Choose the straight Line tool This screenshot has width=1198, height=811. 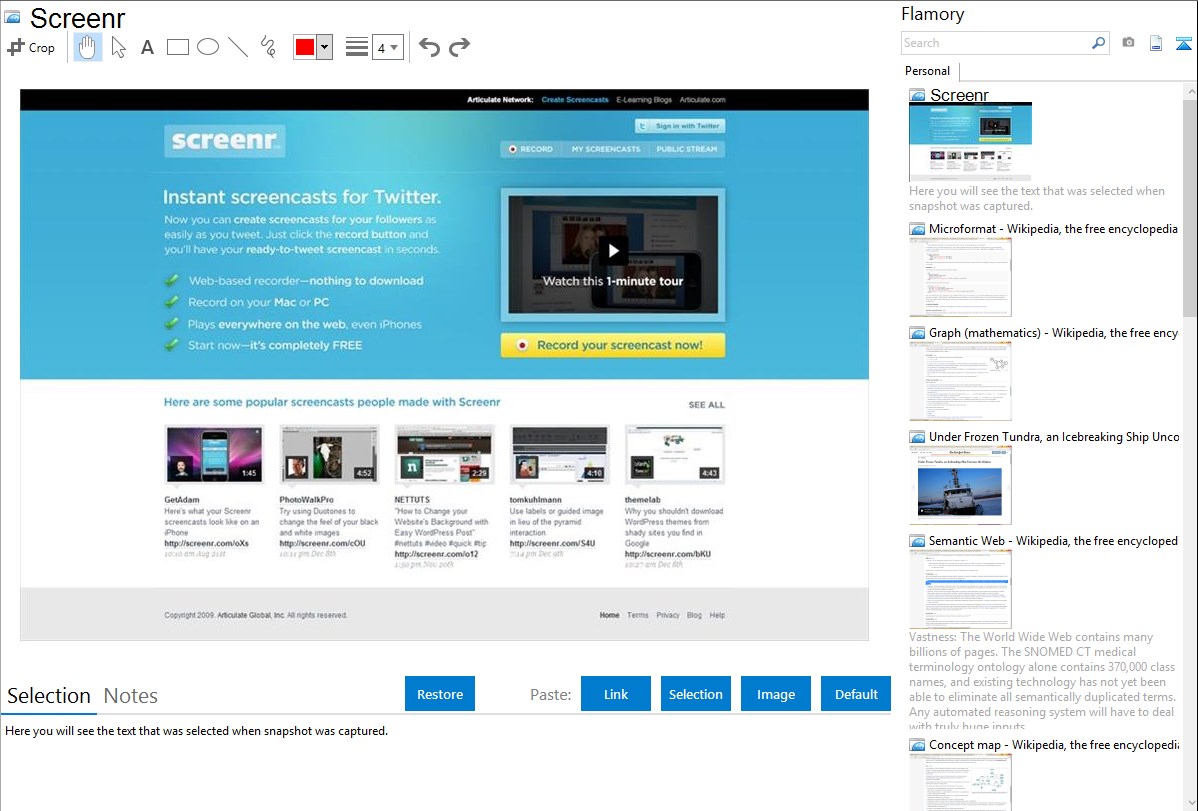(x=238, y=47)
